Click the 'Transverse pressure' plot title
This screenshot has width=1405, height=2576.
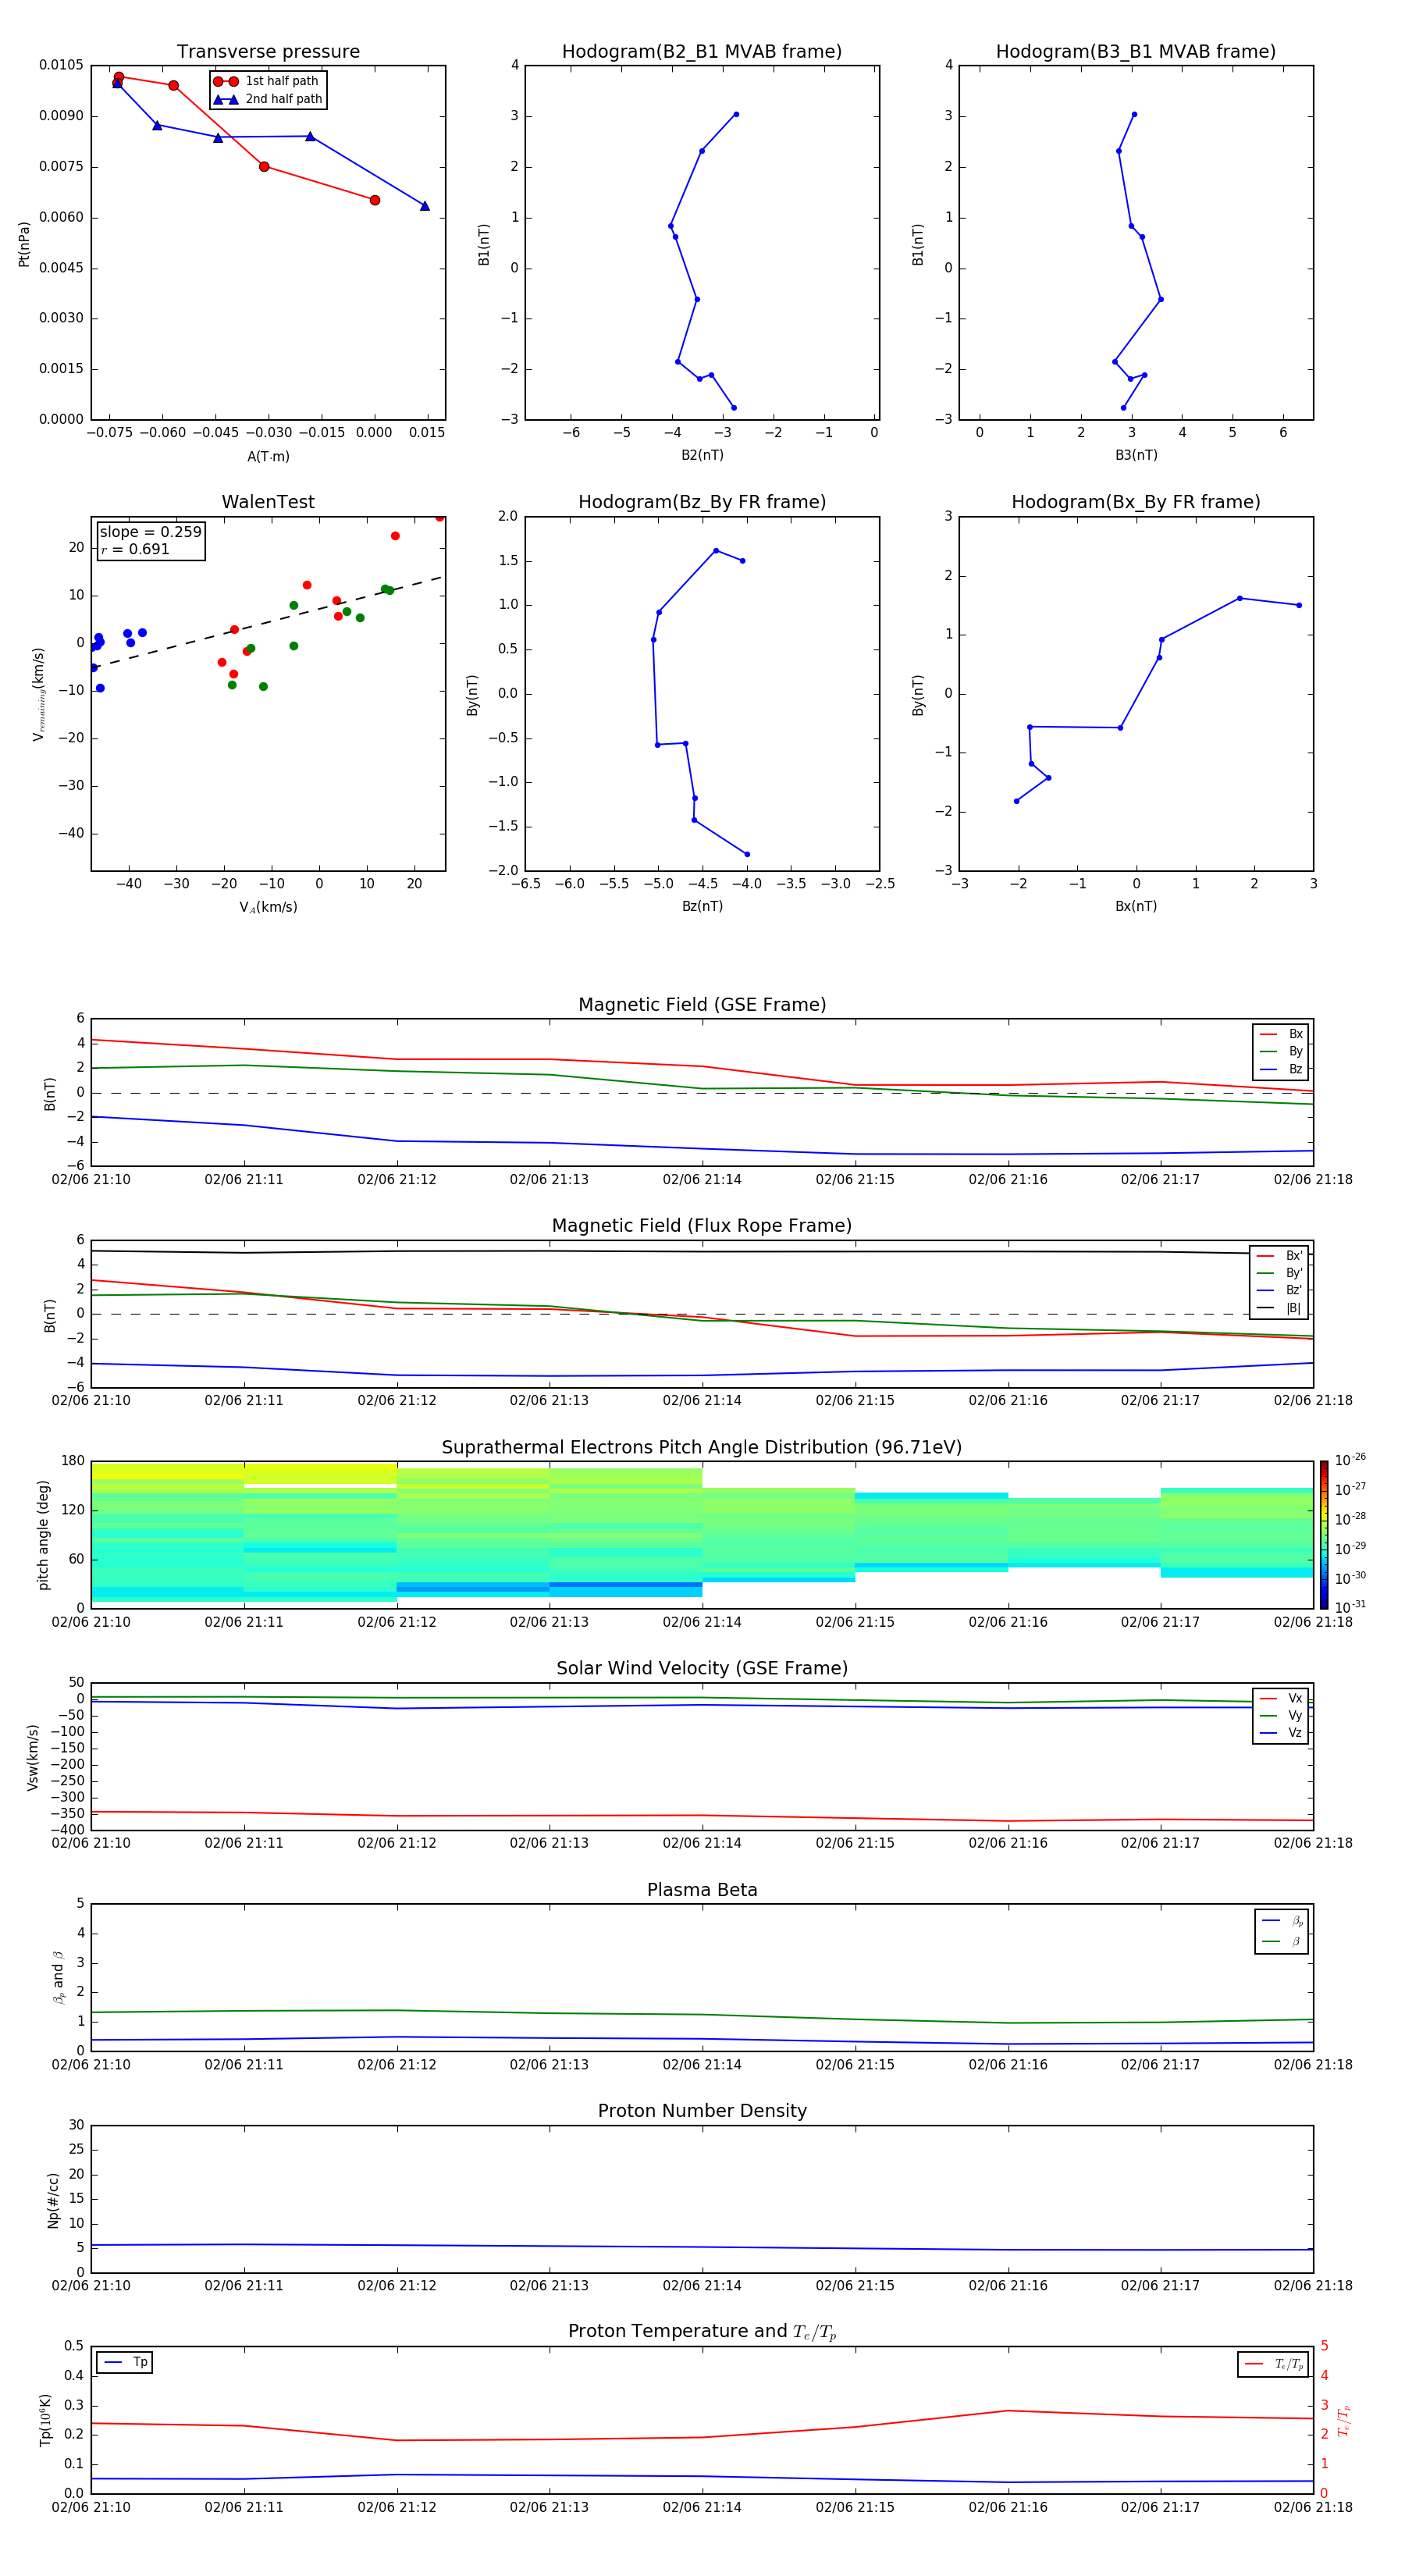coord(268,51)
